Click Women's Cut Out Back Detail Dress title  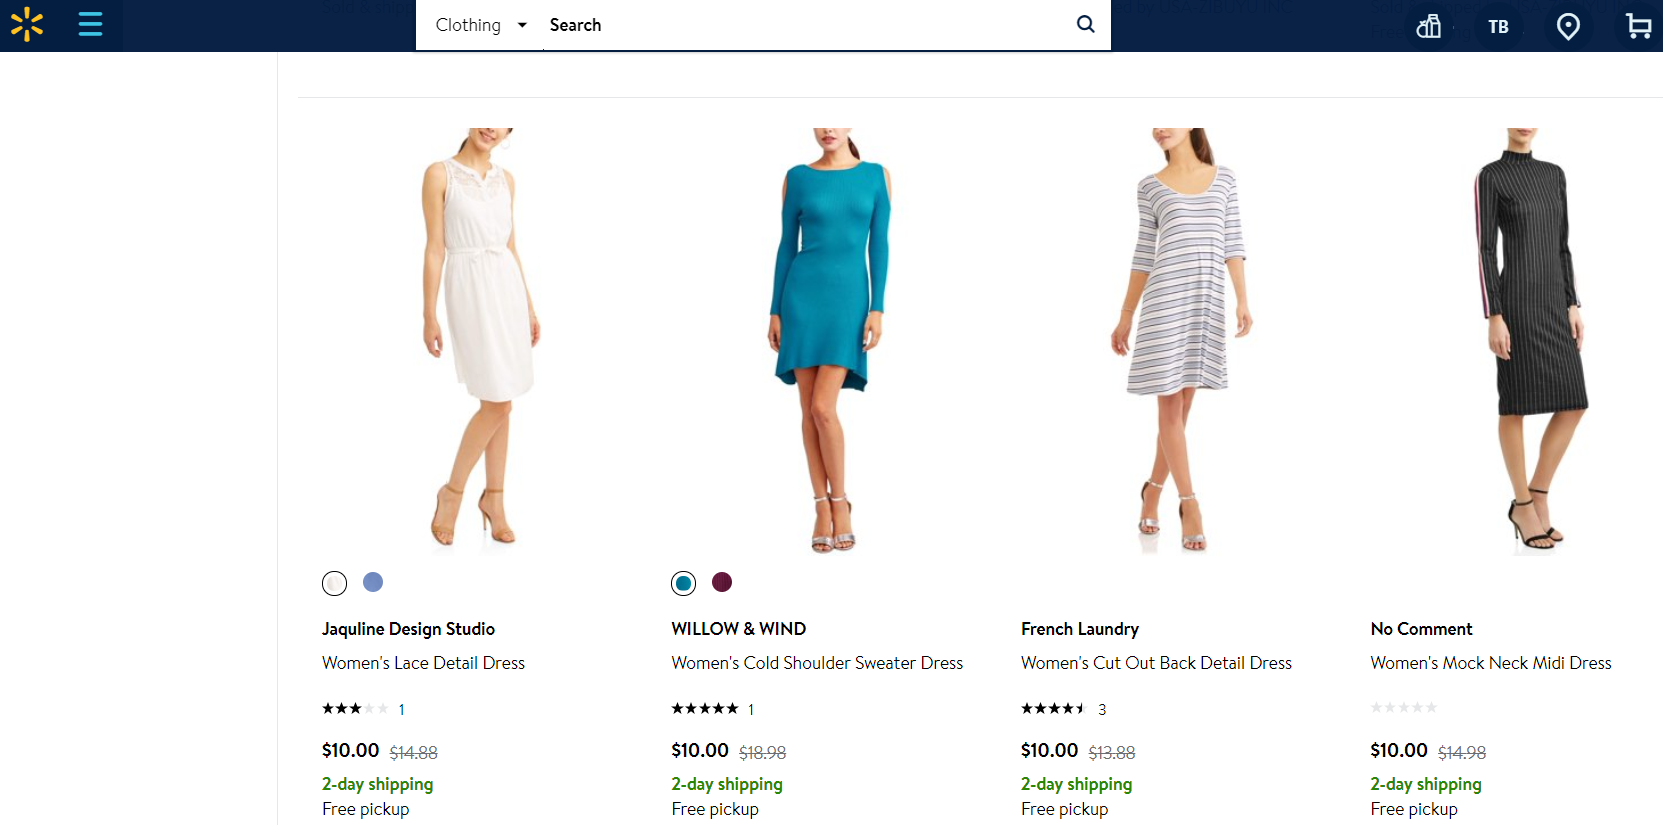point(1156,663)
